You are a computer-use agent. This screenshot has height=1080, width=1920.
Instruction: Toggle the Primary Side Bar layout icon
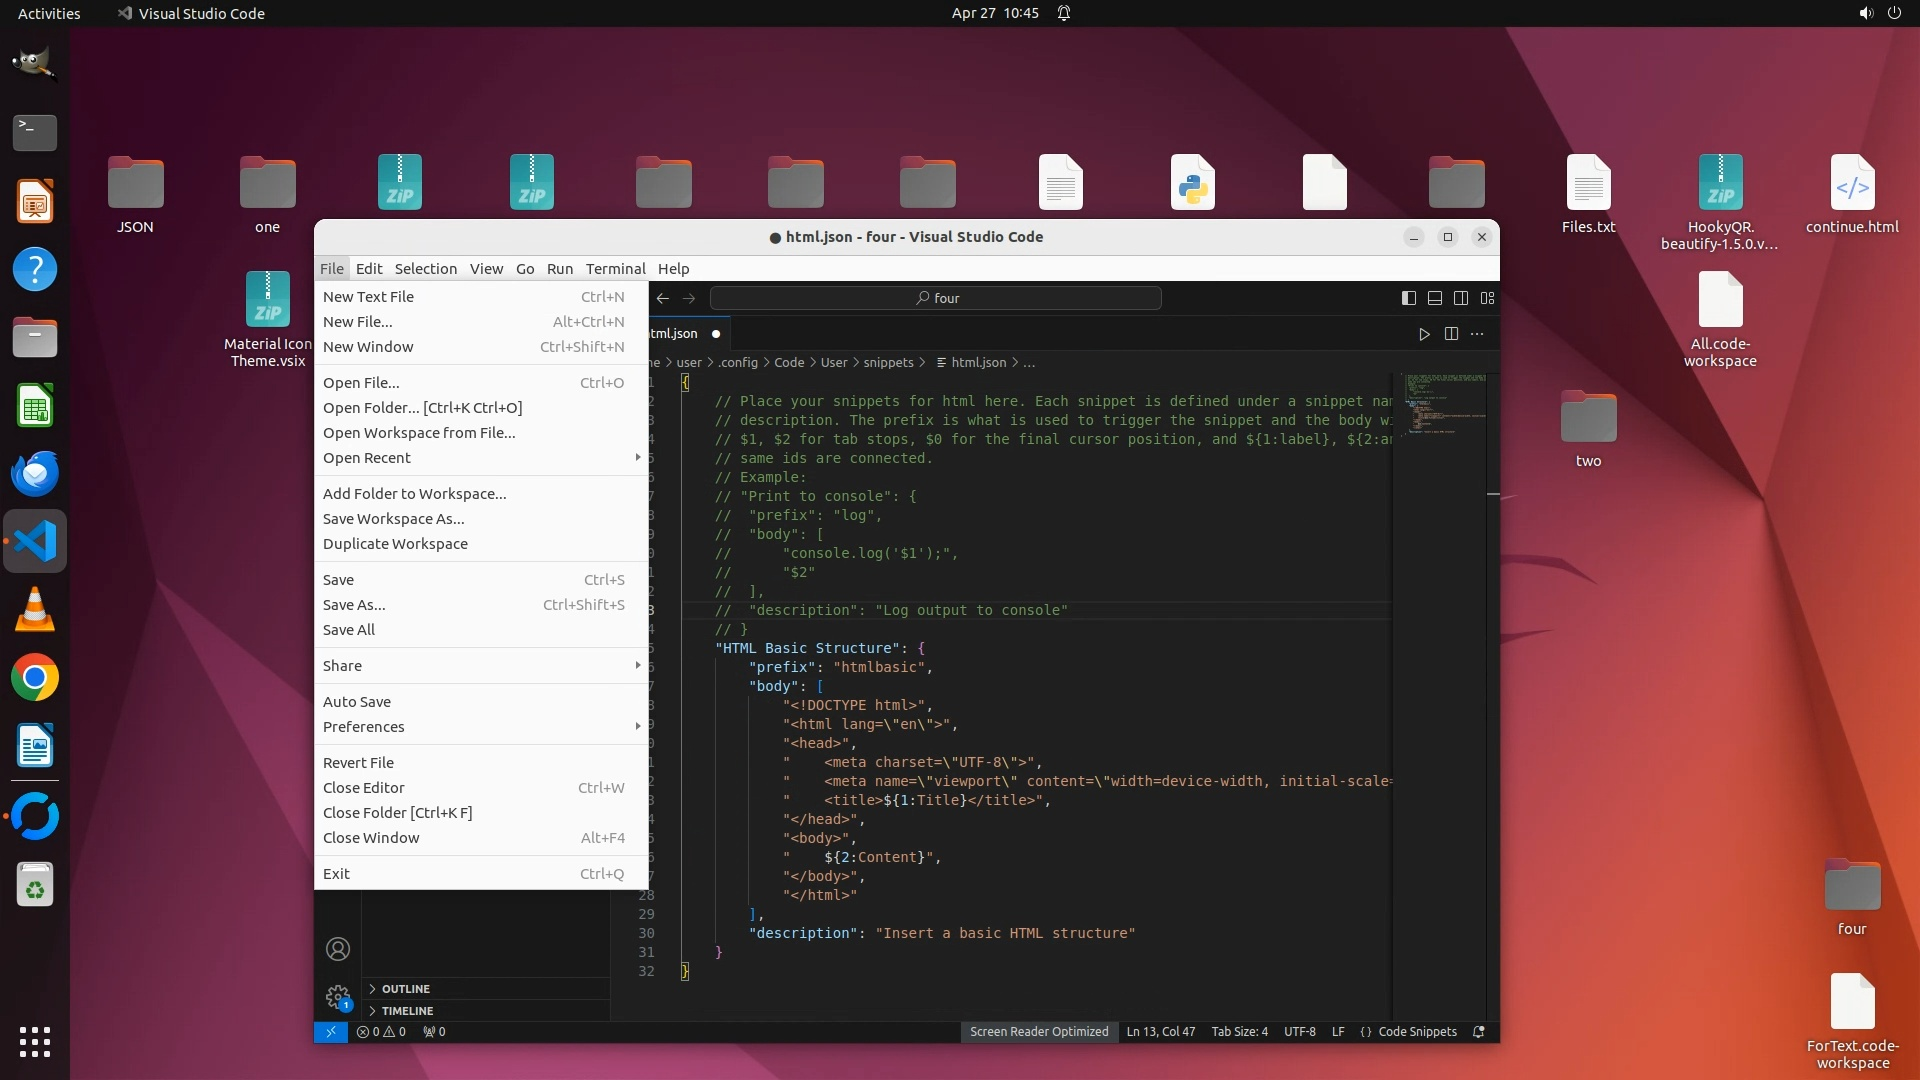pyautogui.click(x=1408, y=298)
